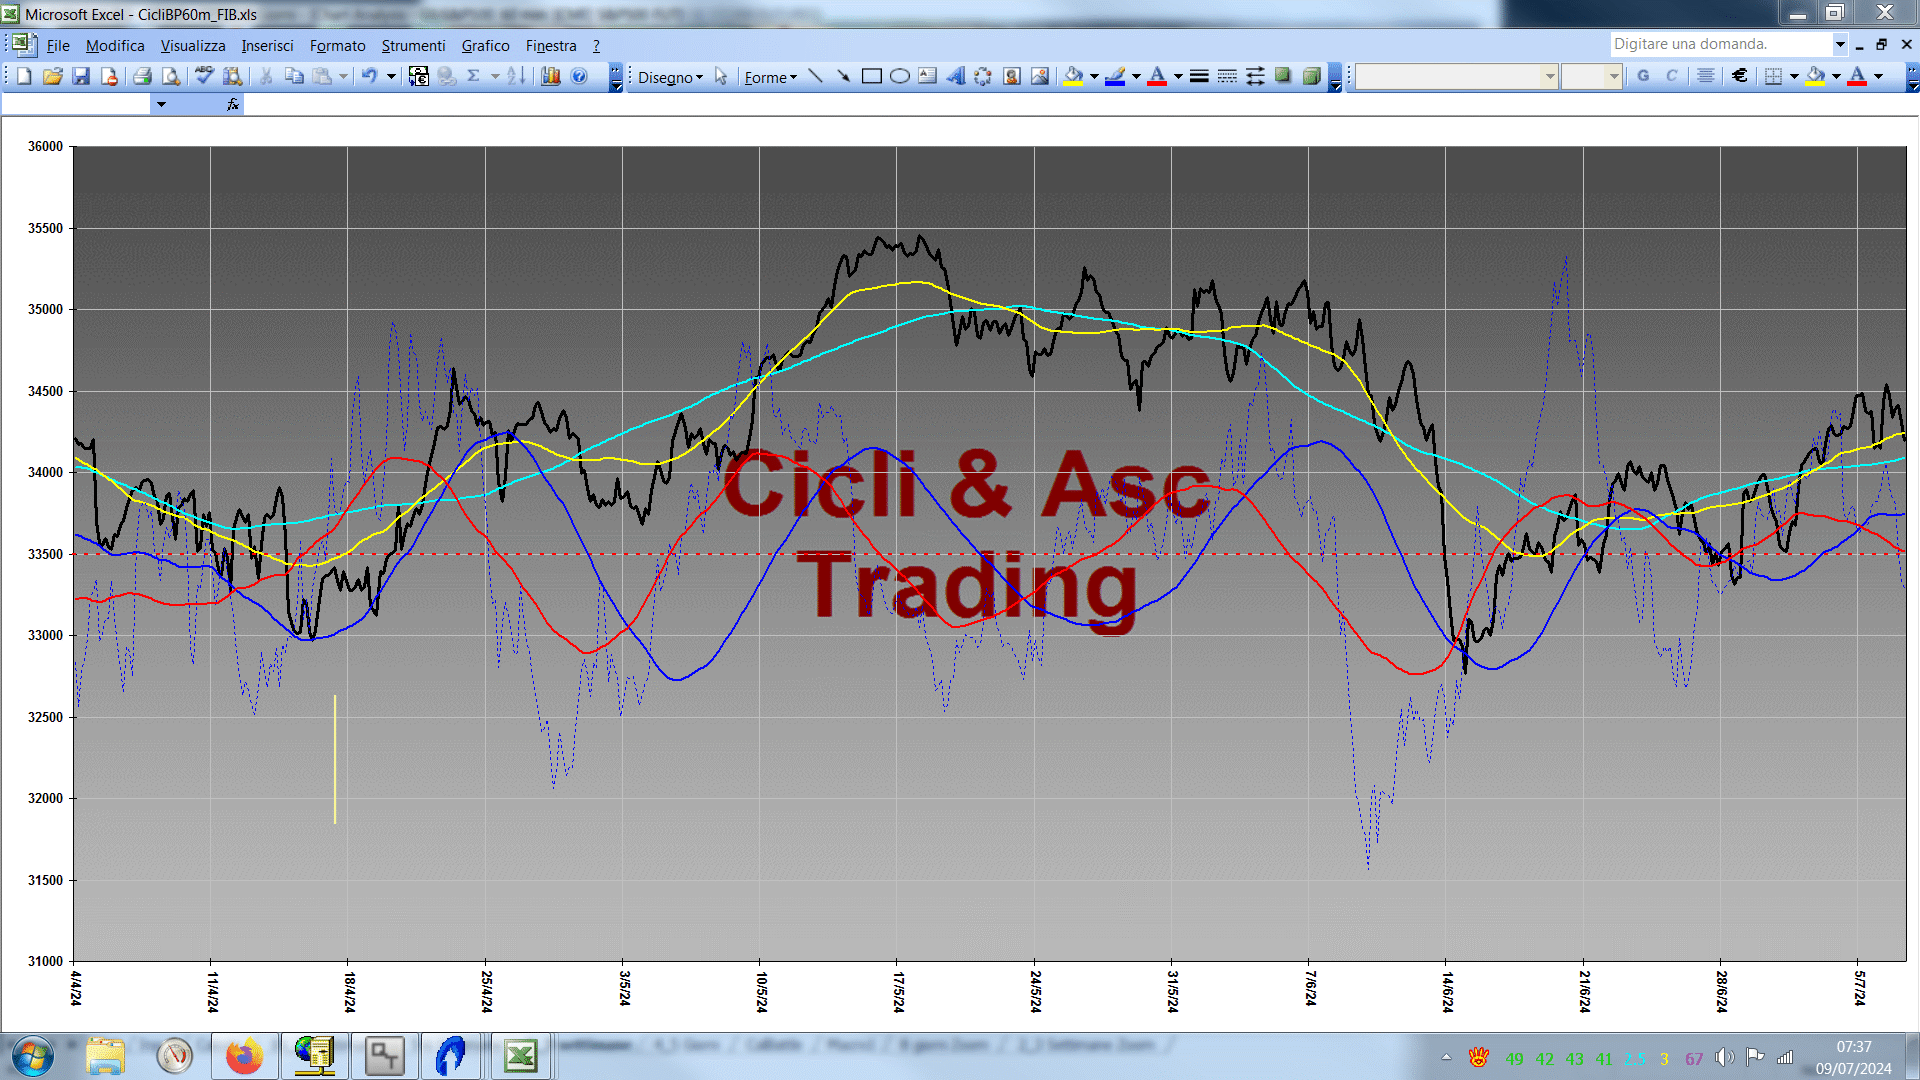Image resolution: width=1920 pixels, height=1080 pixels.
Task: Choose the Select Objects arrow pointer
Action: [721, 77]
